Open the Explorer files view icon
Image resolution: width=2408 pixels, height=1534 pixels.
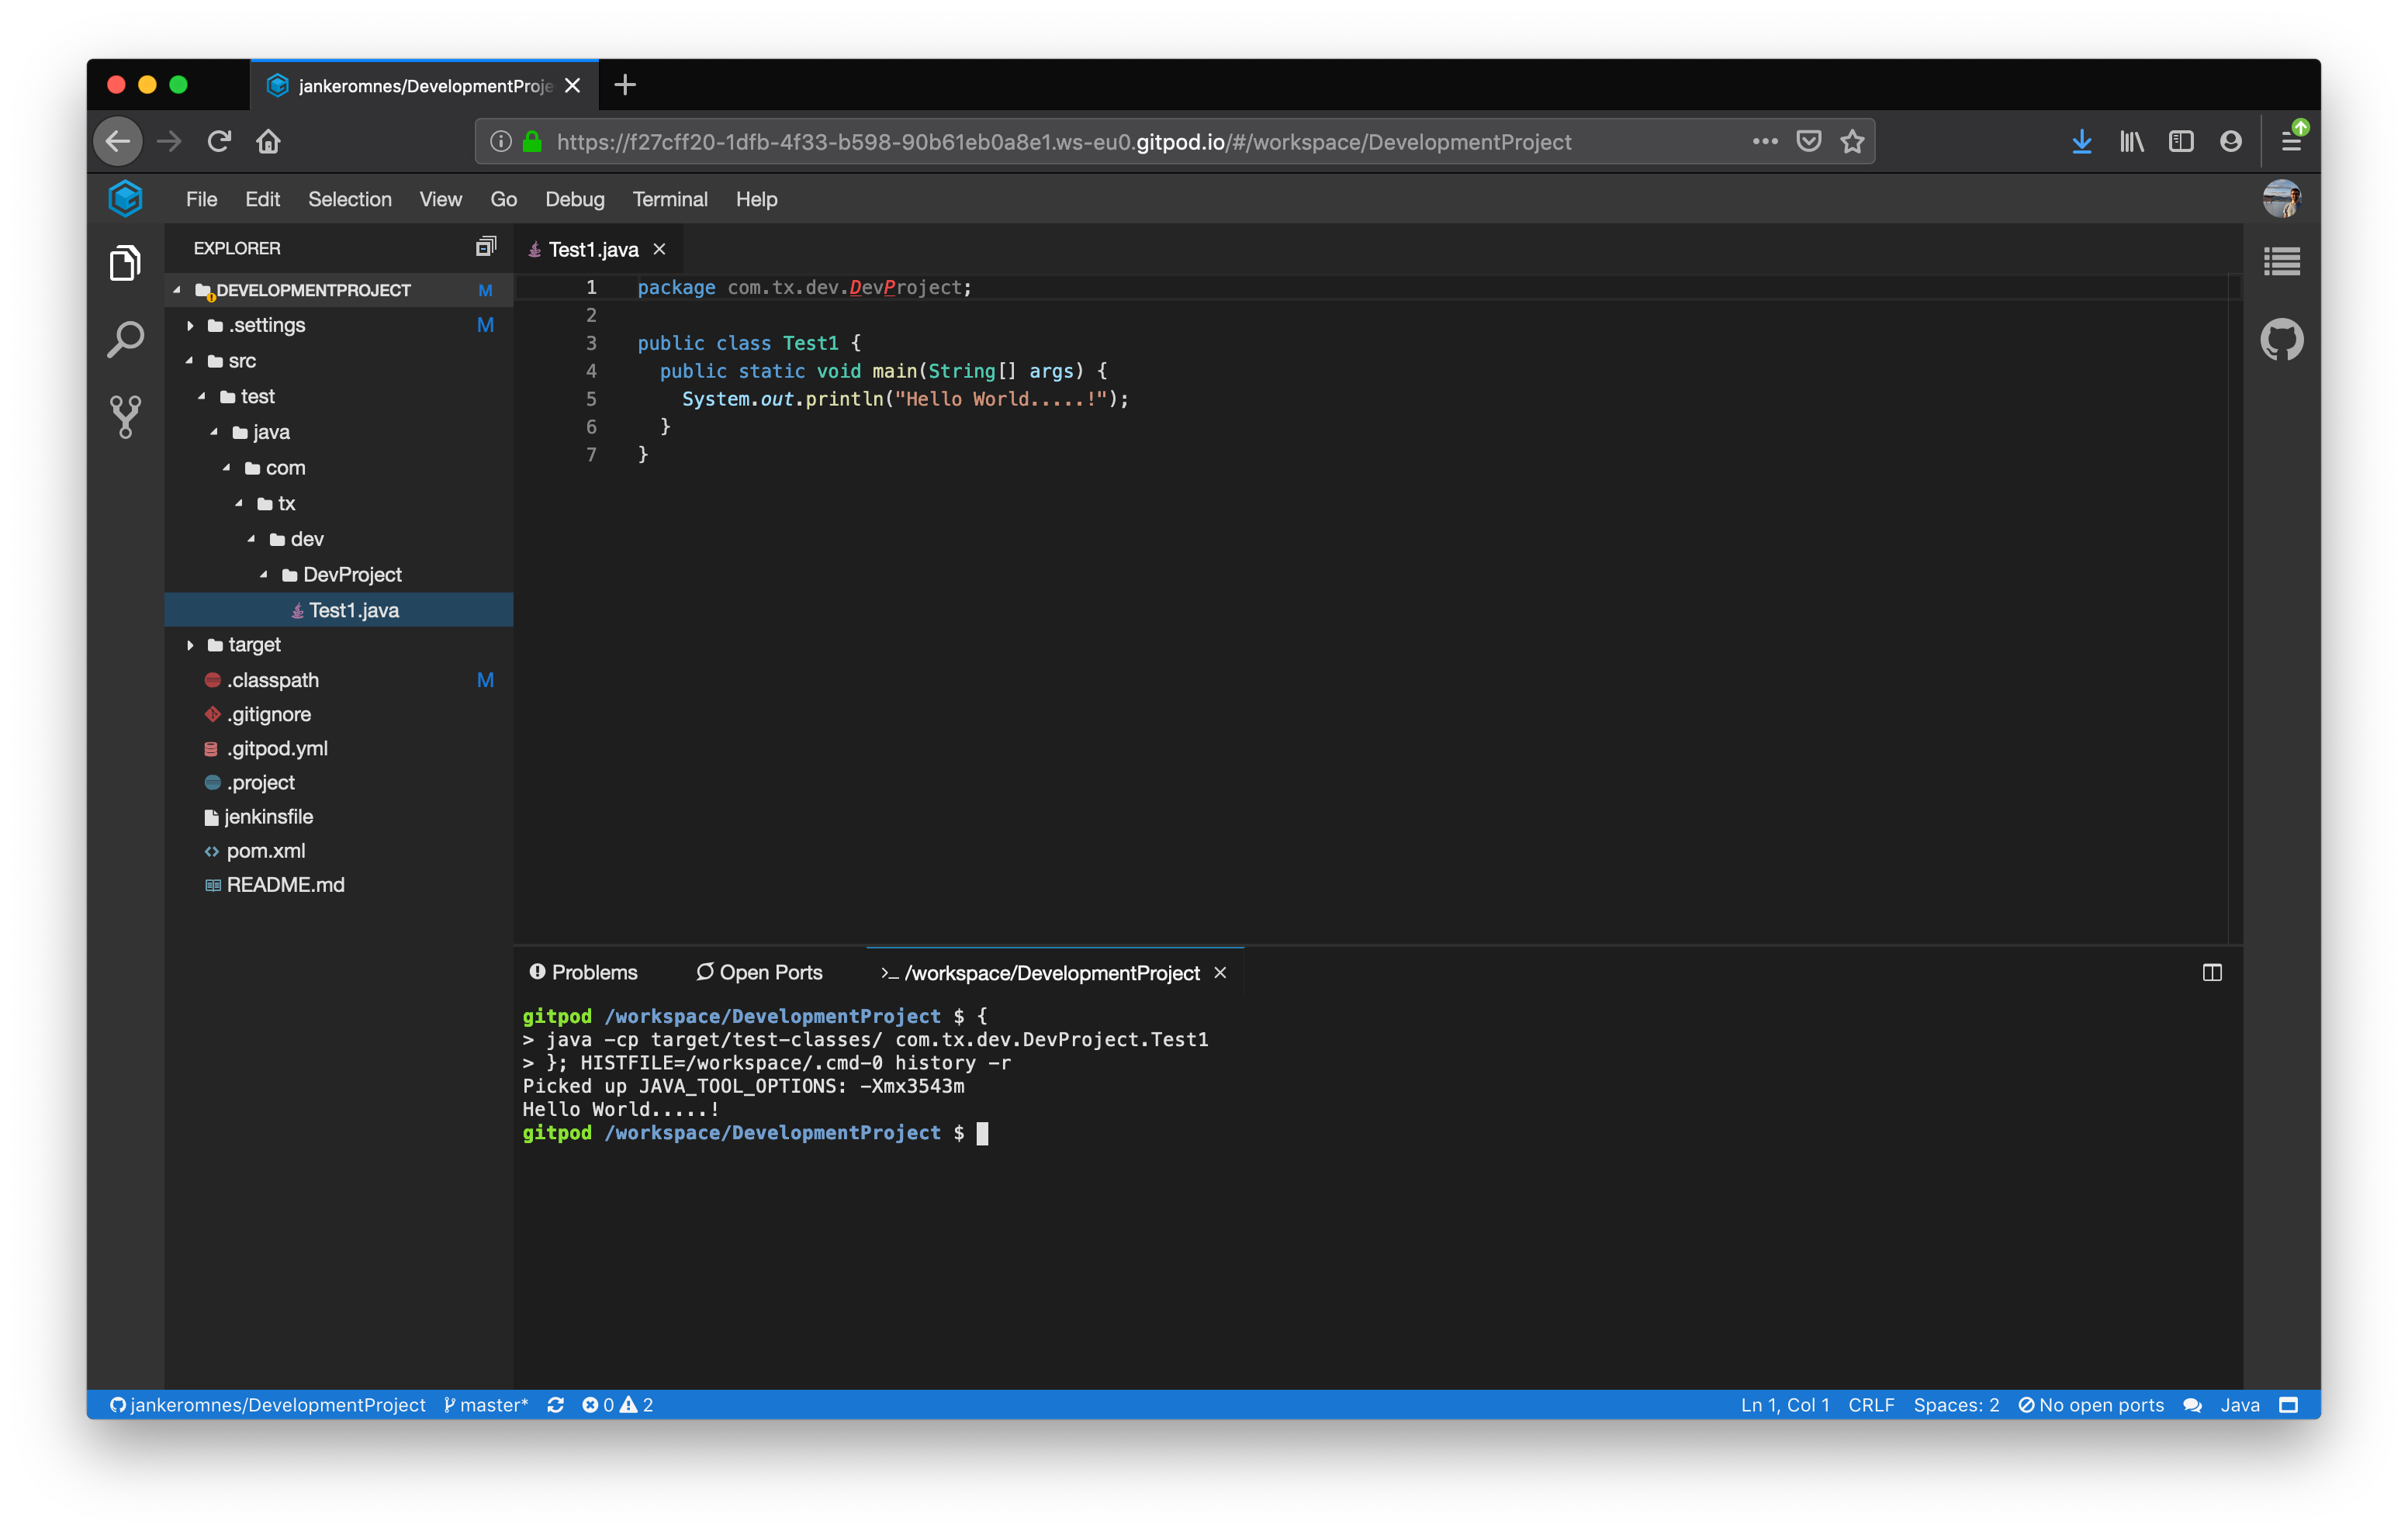tap(125, 263)
